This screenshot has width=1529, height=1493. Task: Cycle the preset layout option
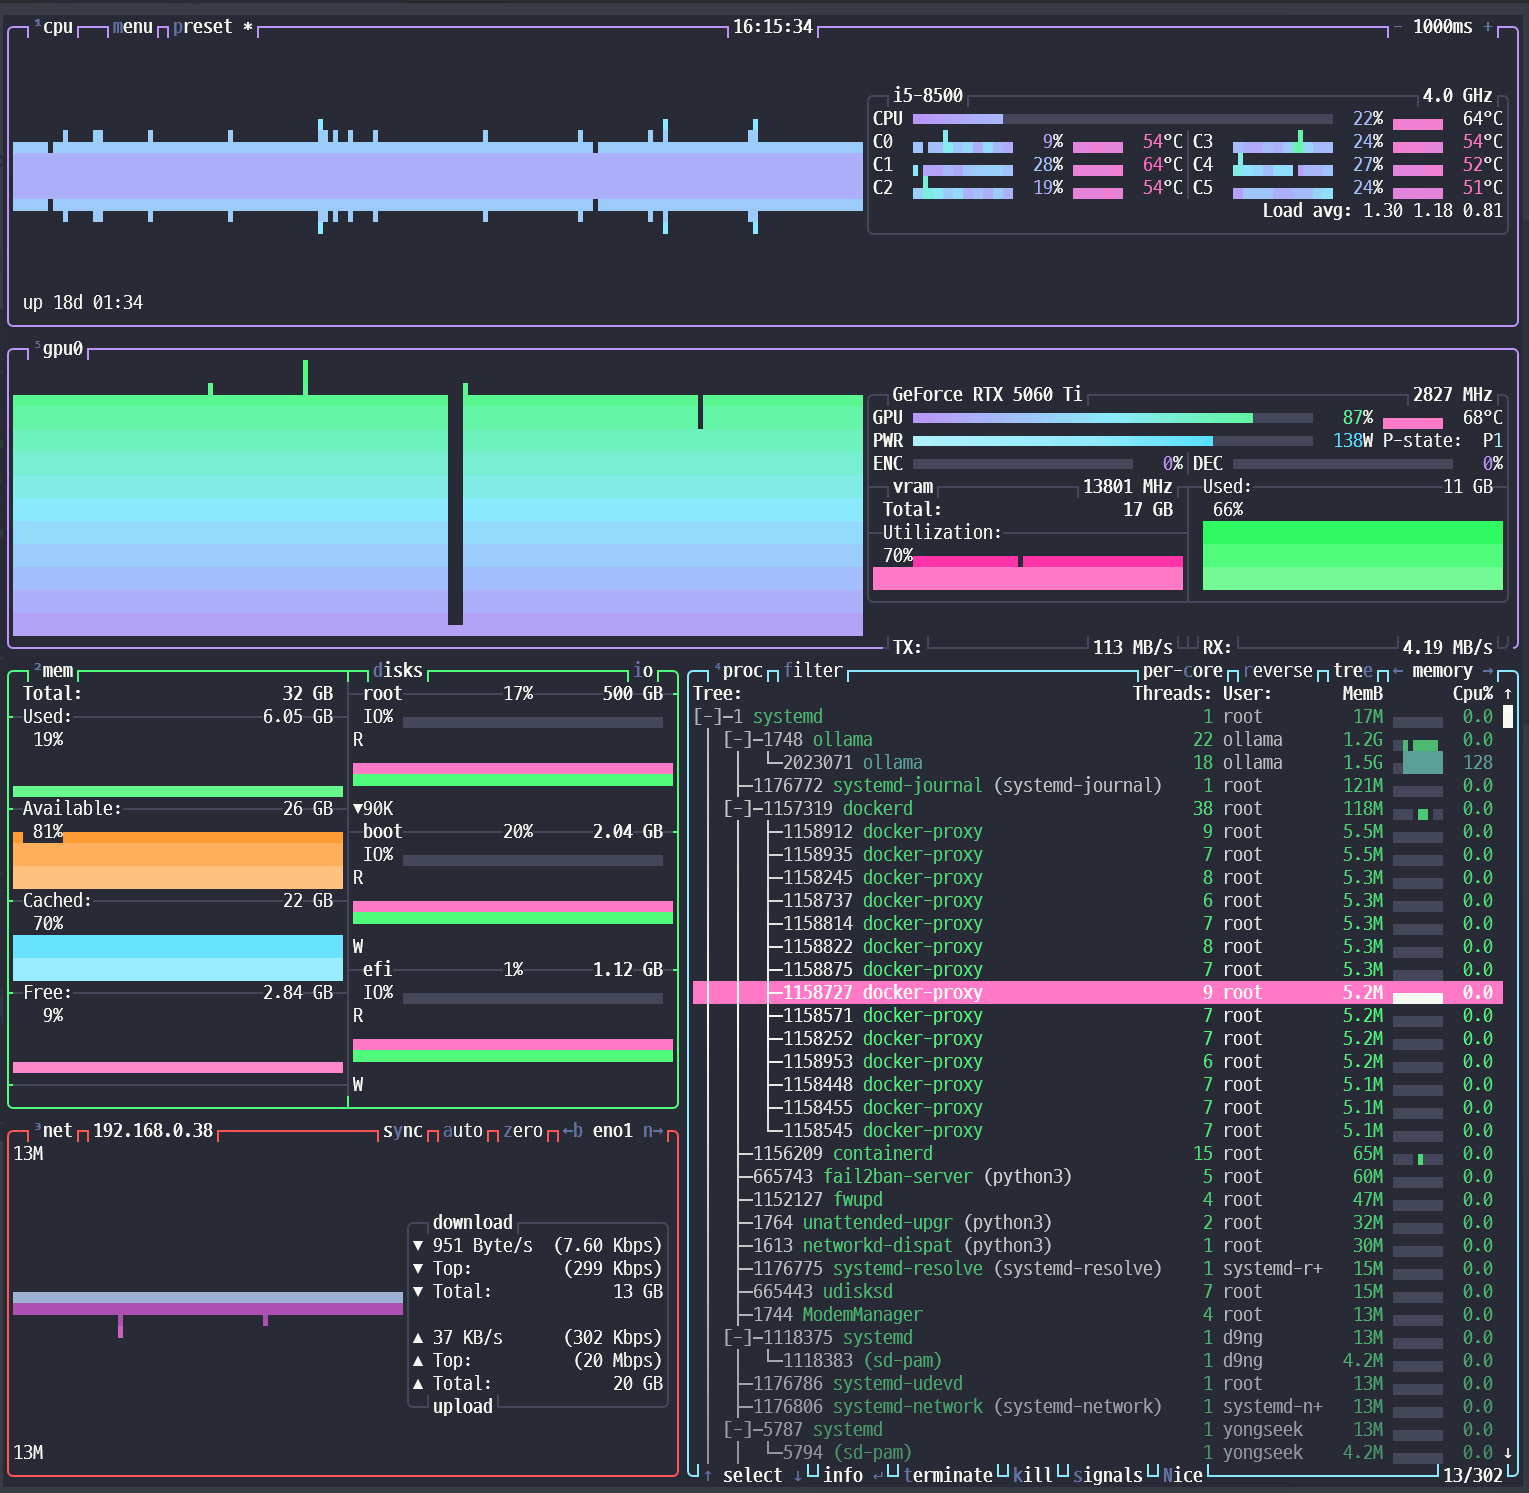[x=203, y=27]
